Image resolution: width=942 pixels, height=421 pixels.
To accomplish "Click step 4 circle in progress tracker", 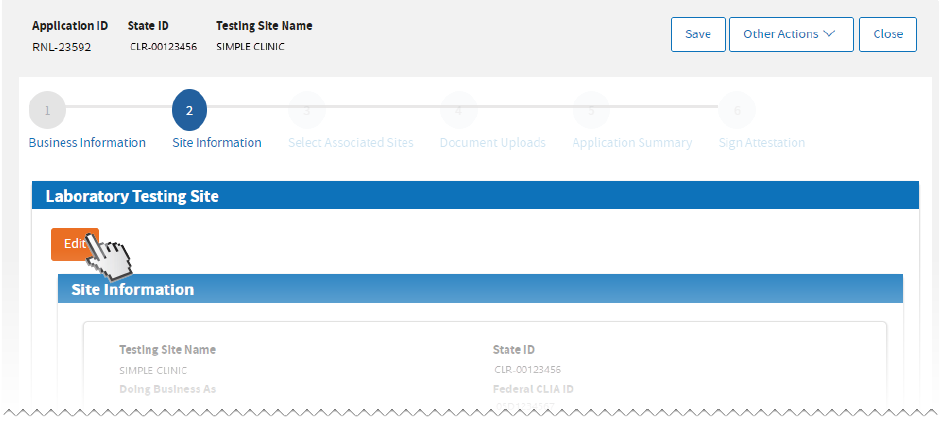I will [458, 110].
